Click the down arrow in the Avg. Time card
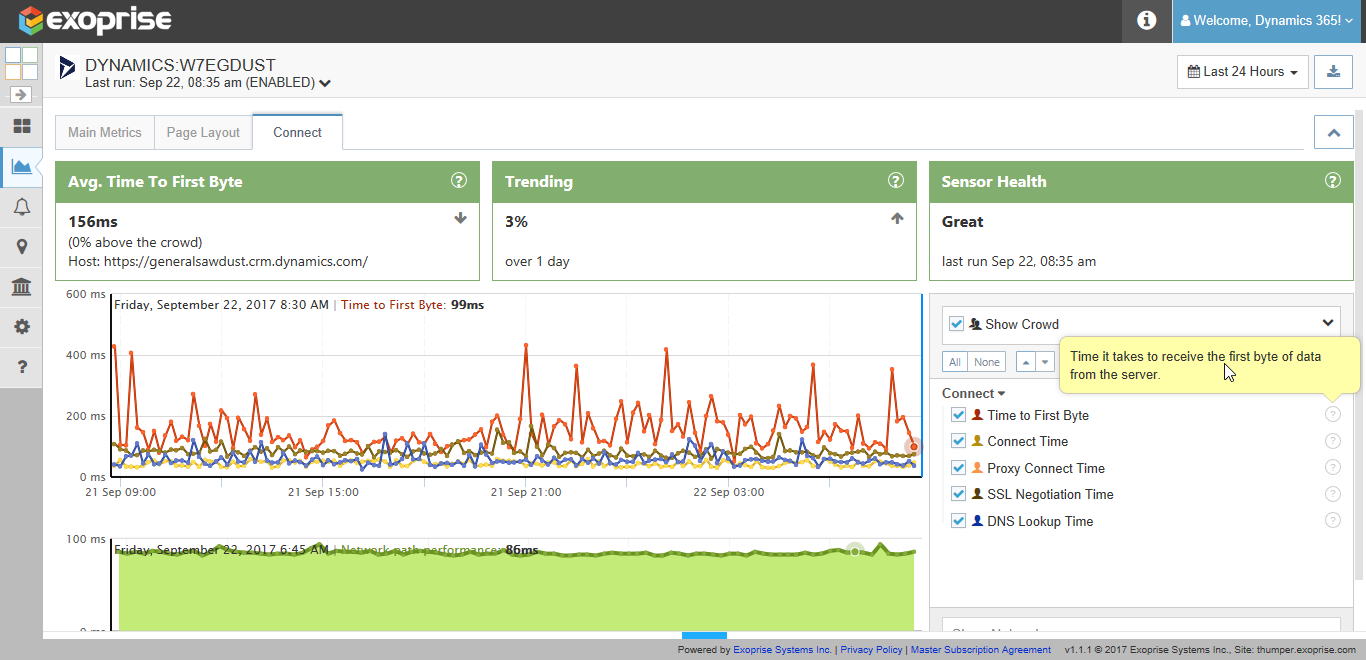The width and height of the screenshot is (1366, 660). click(x=460, y=218)
